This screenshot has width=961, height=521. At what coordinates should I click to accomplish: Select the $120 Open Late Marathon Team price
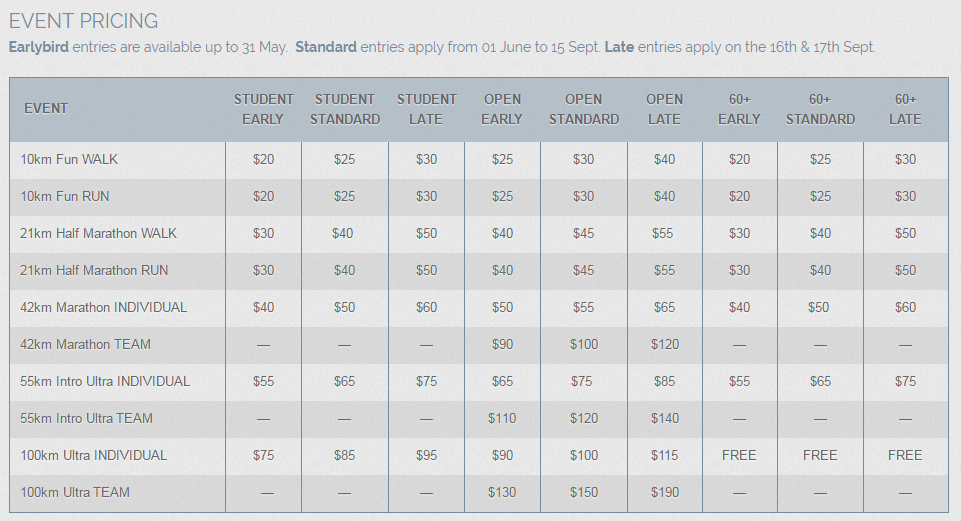point(665,344)
